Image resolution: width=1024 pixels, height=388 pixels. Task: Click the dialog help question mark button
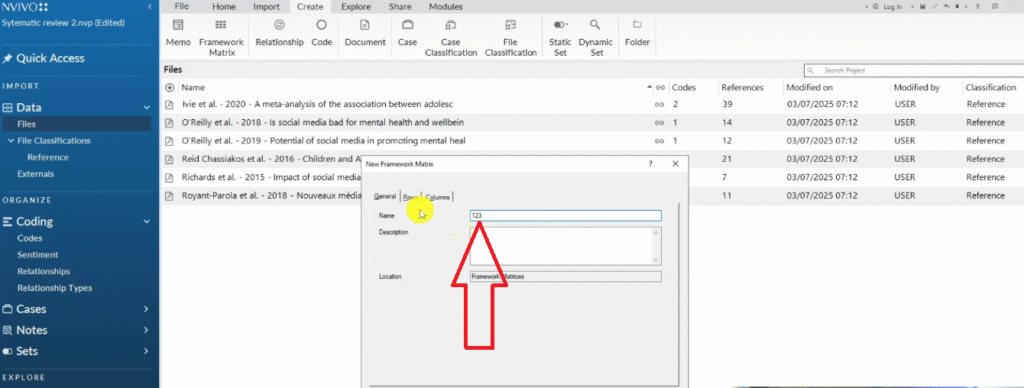650,164
